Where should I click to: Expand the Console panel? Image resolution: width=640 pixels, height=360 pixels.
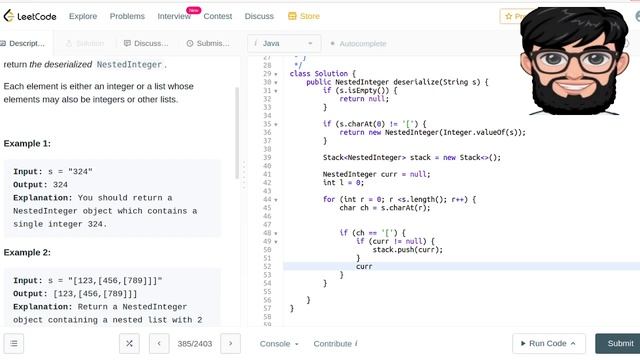point(279,344)
